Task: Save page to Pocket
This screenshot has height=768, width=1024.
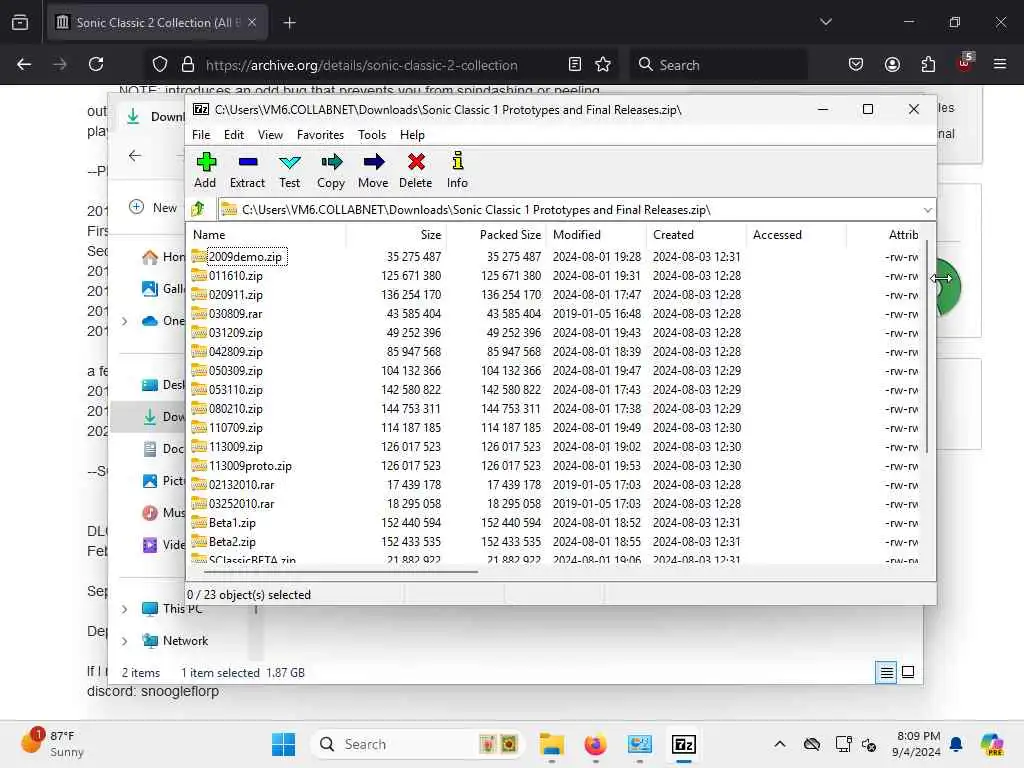Action: 856,65
